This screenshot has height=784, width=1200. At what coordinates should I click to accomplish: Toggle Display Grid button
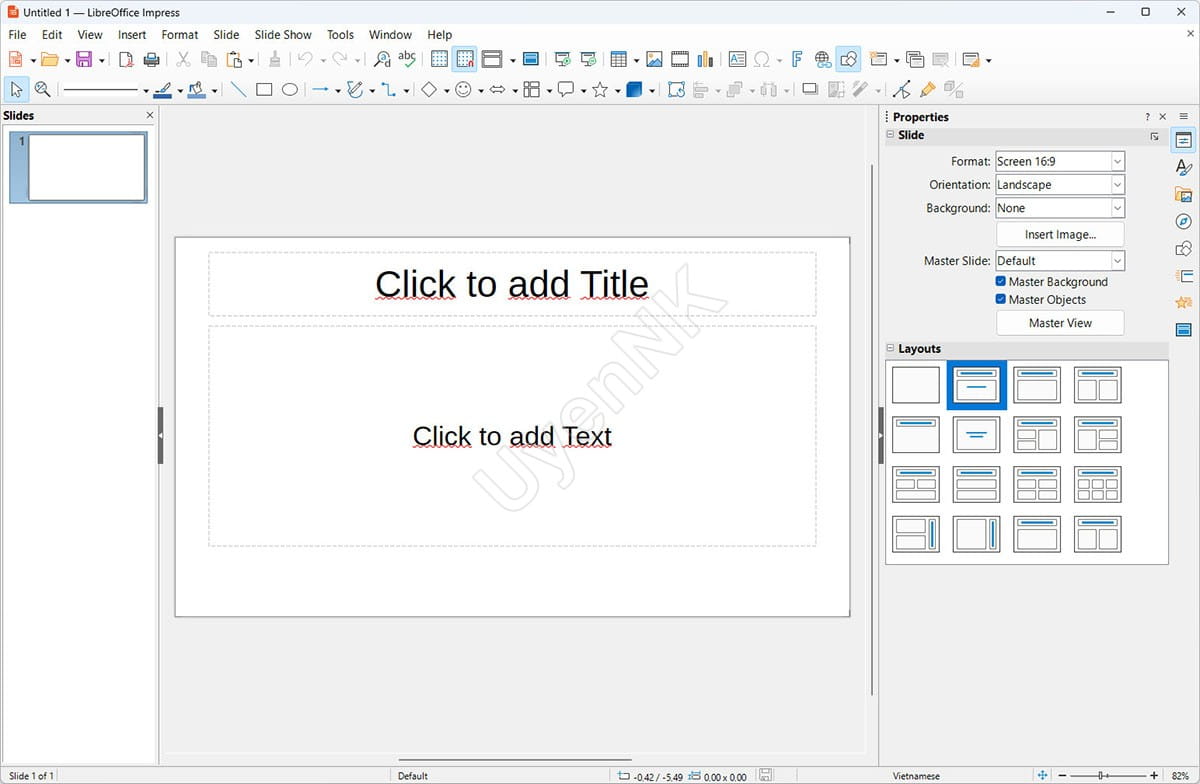click(x=439, y=60)
